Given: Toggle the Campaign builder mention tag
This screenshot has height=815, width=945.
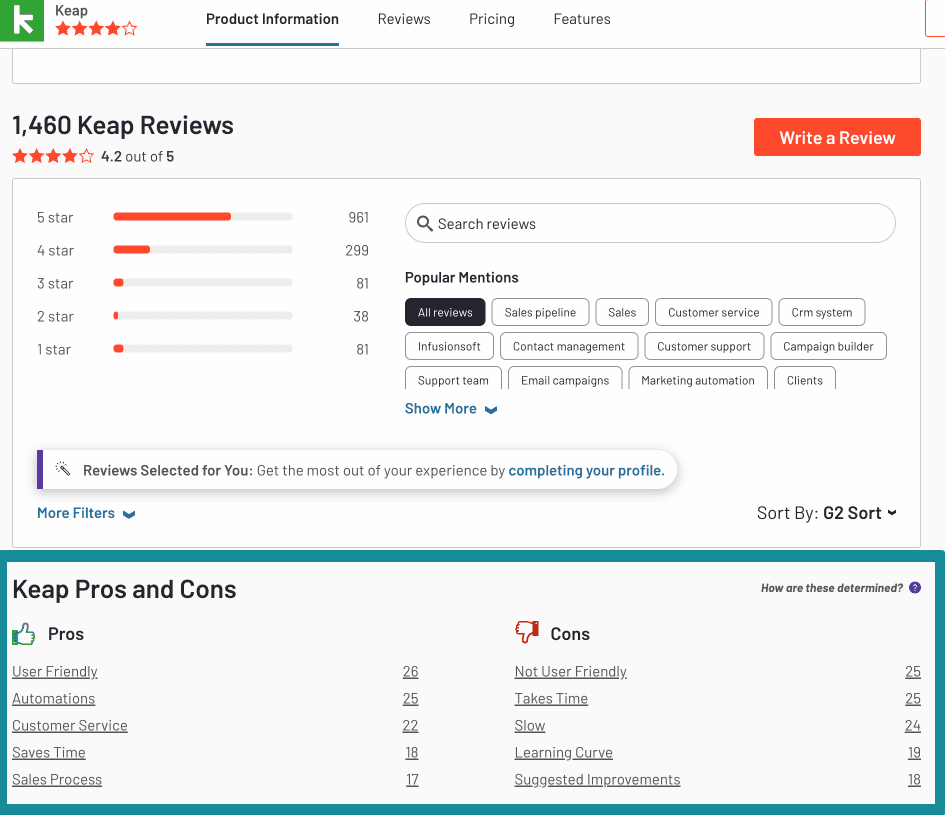Looking at the screenshot, I should click(828, 347).
